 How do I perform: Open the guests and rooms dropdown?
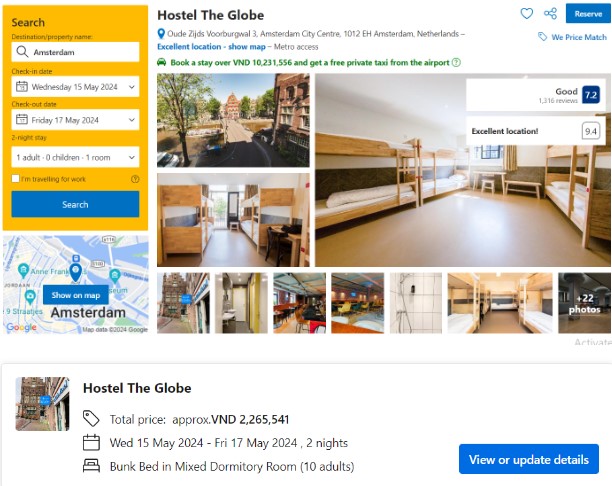pos(75,157)
